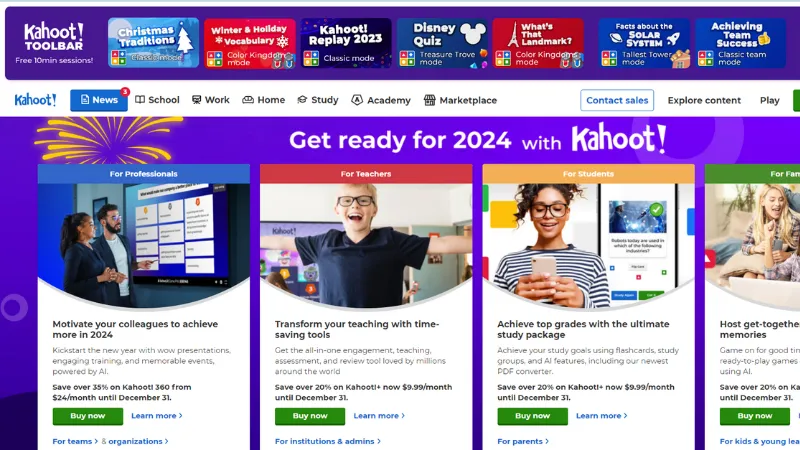The image size is (800, 450).
Task: Select the Study graduation cap item
Action: pos(318,100)
